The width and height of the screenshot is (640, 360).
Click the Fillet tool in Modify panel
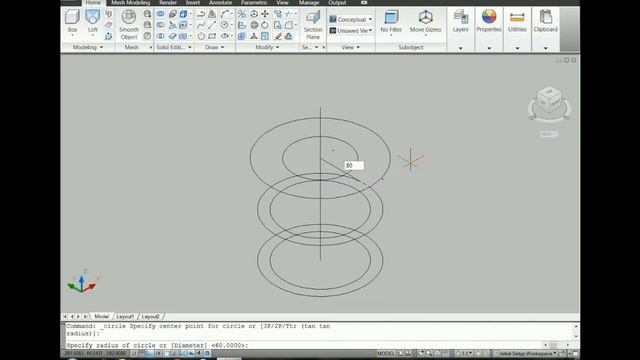click(289, 25)
